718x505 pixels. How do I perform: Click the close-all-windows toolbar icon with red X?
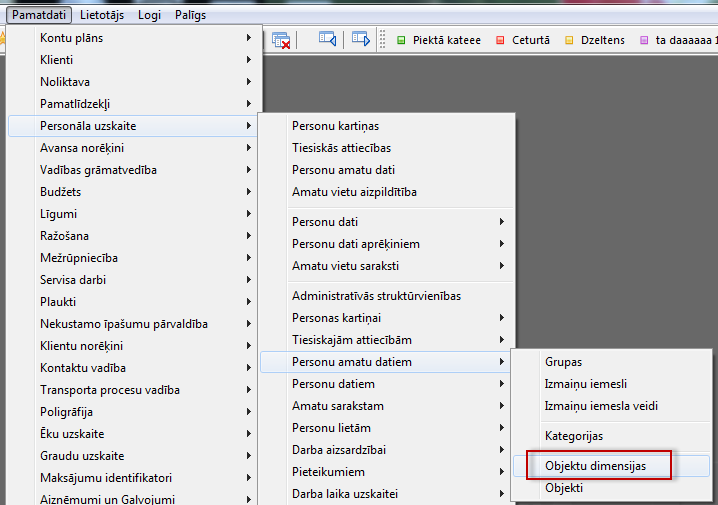(281, 40)
